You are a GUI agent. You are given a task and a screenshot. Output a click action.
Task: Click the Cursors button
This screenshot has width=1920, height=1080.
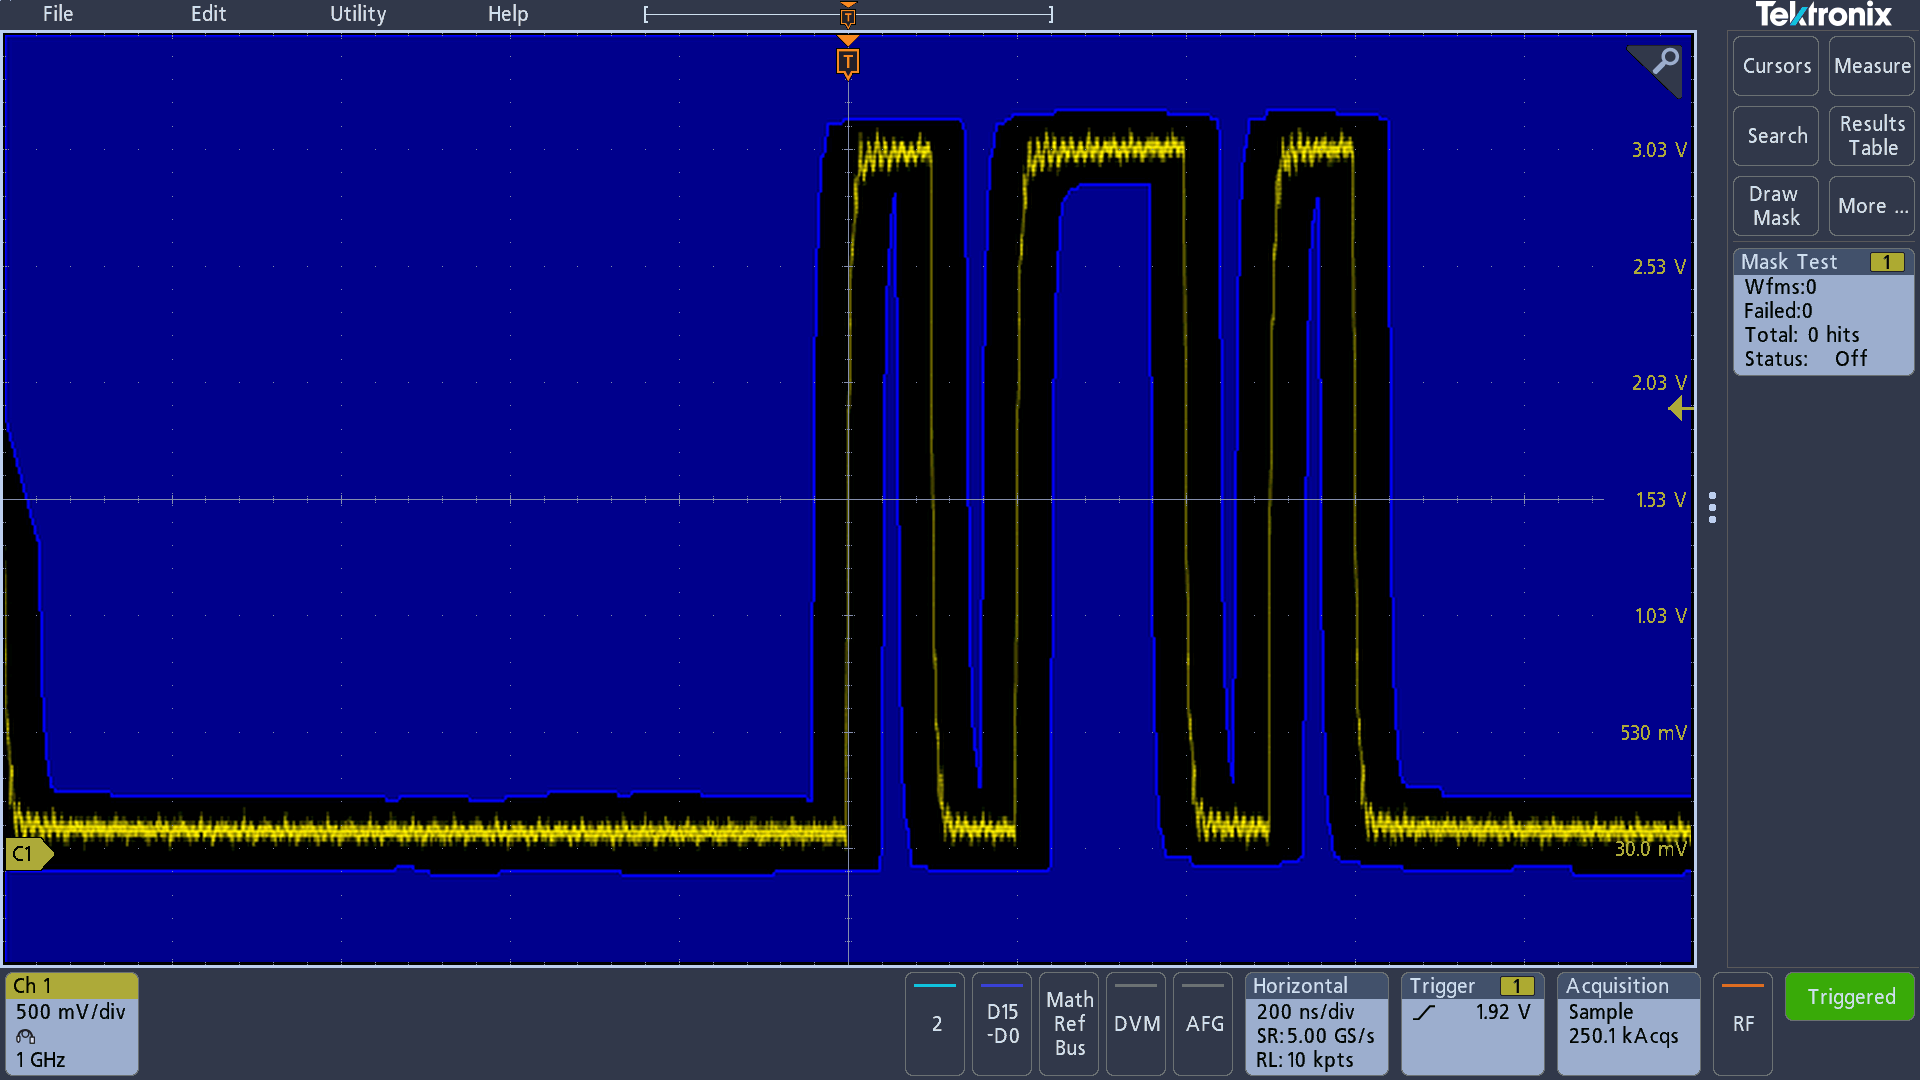[x=1776, y=66]
